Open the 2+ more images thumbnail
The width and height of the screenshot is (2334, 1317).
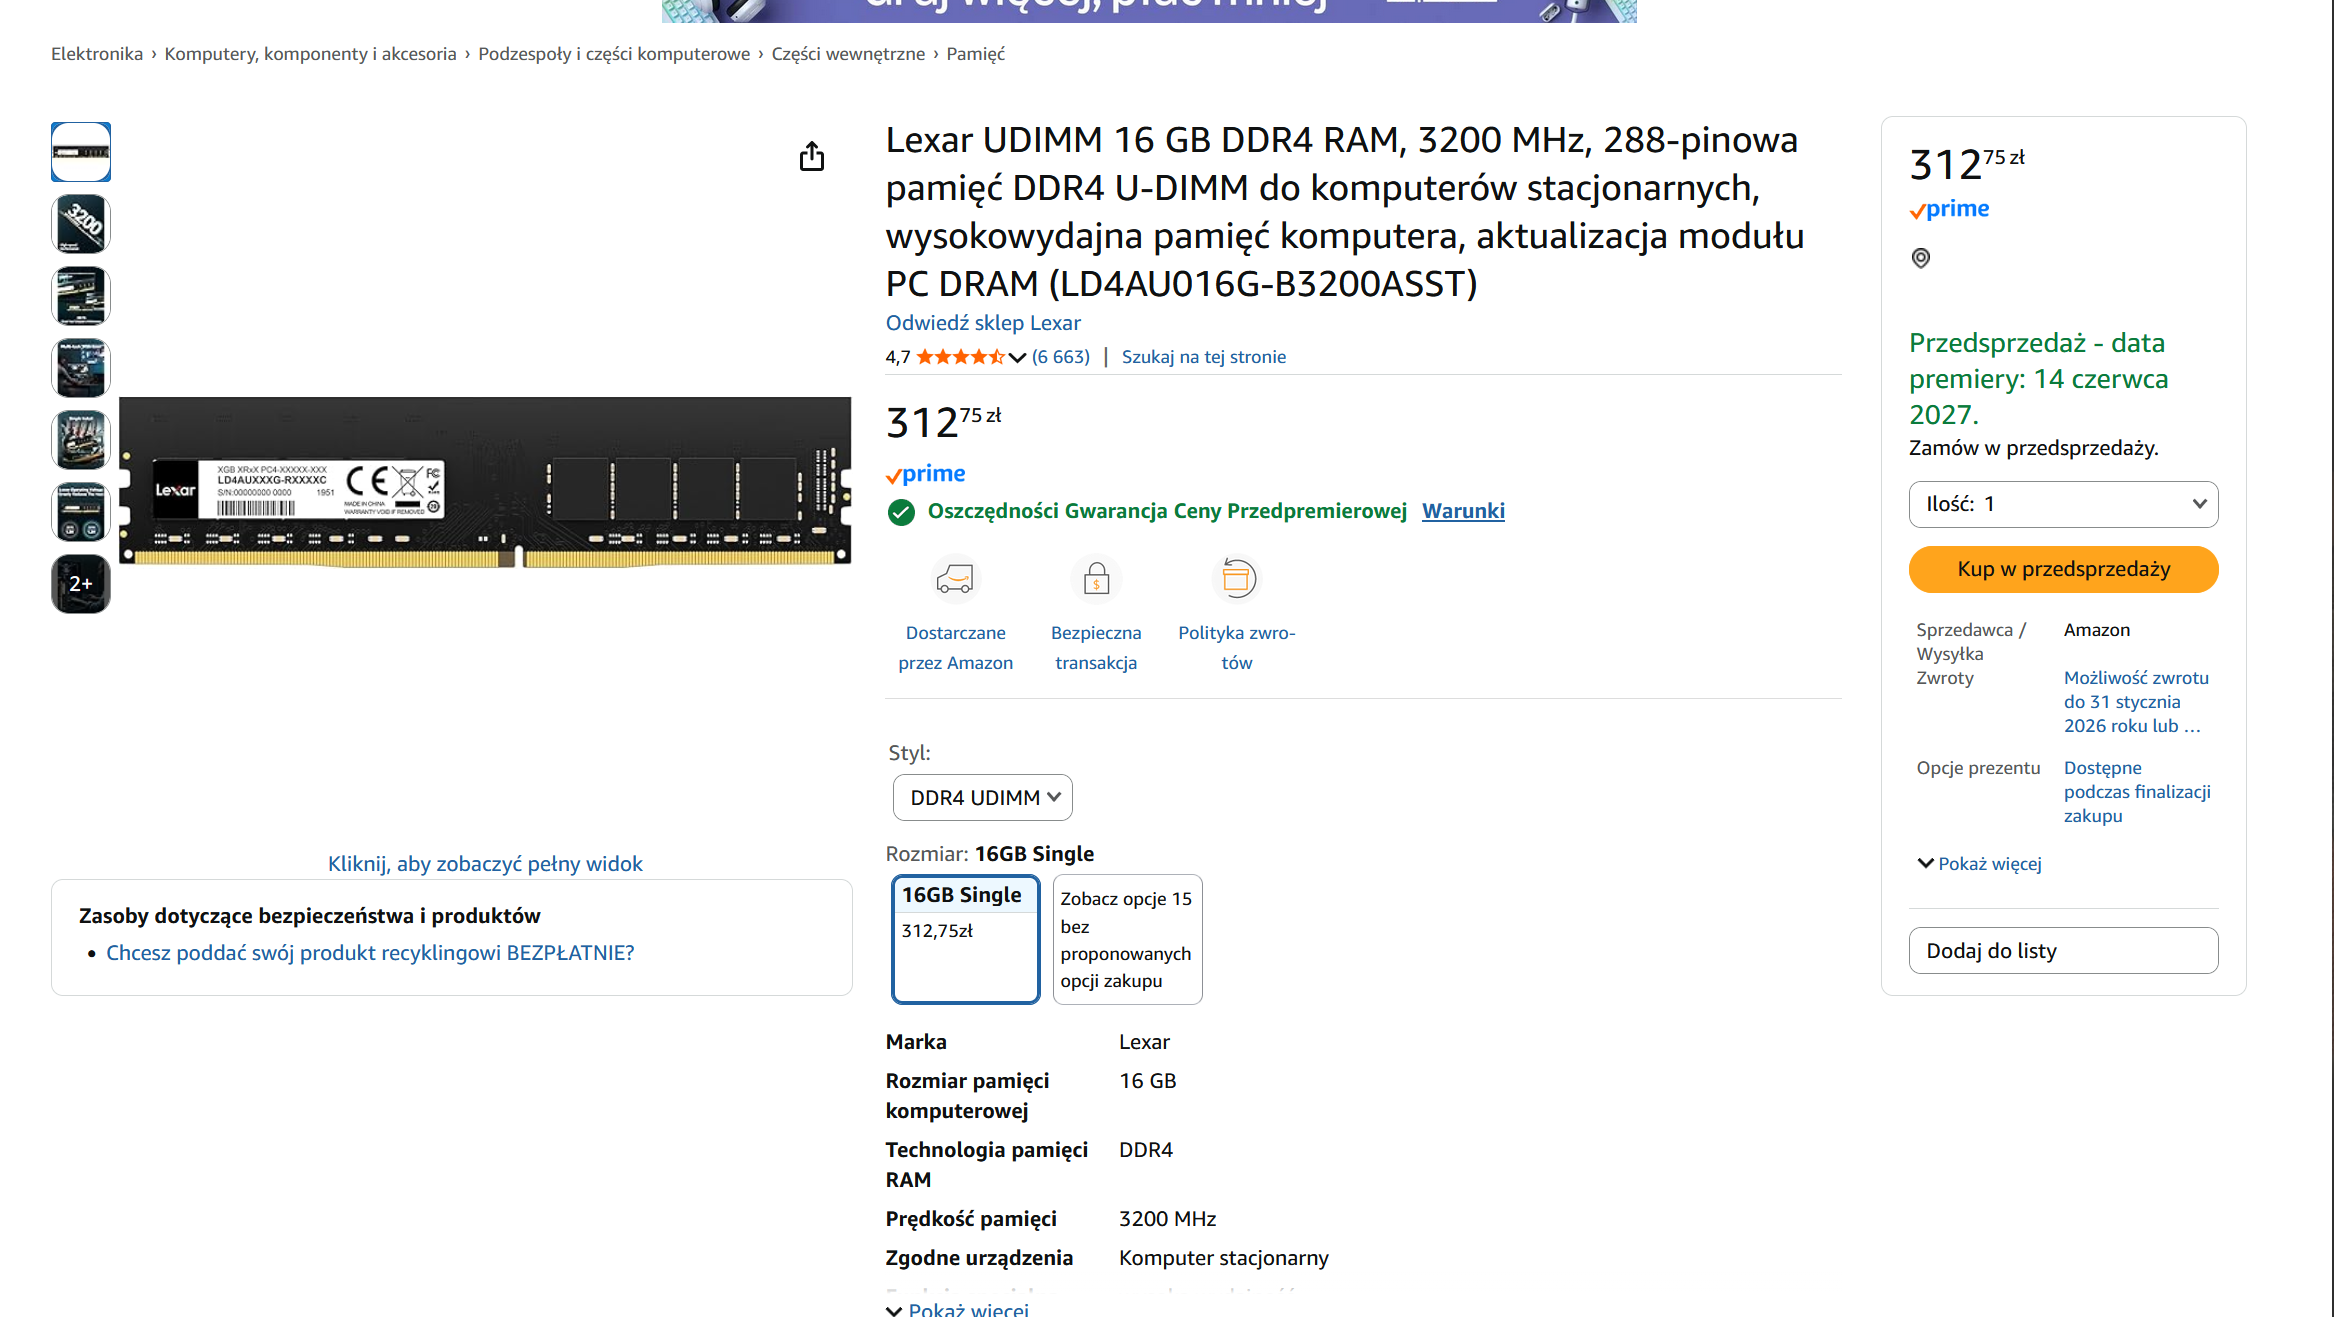[81, 584]
